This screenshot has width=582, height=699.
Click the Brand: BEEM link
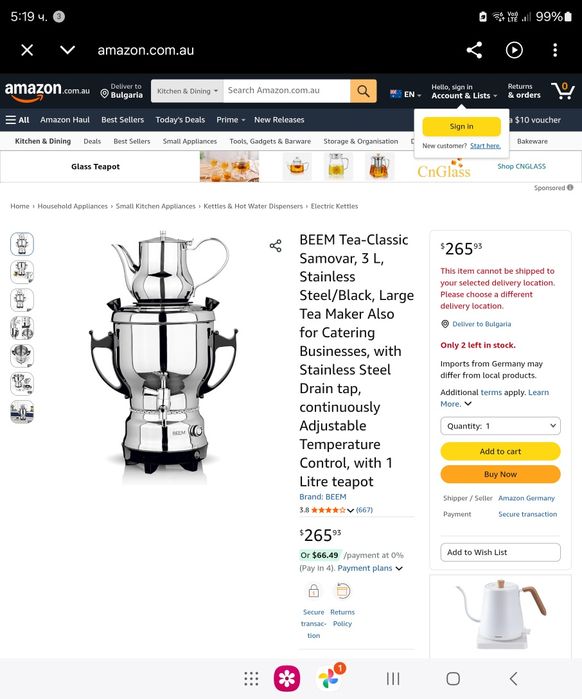point(323,497)
